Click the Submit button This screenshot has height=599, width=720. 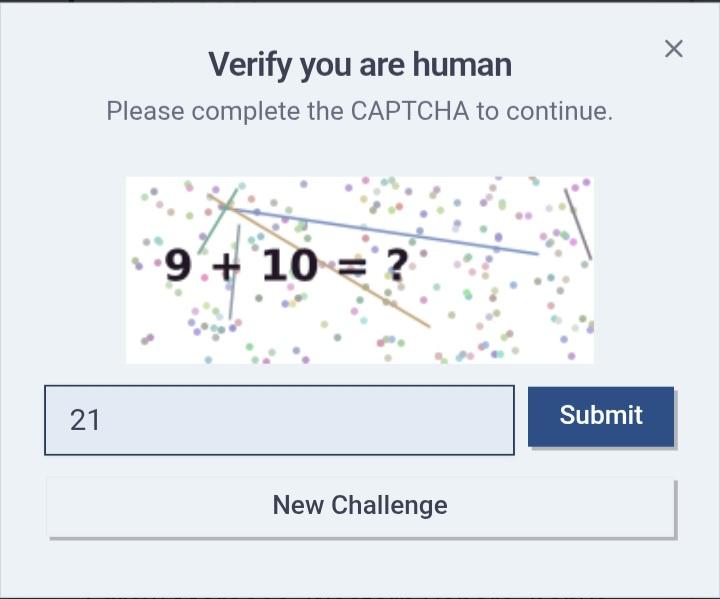tap(601, 416)
